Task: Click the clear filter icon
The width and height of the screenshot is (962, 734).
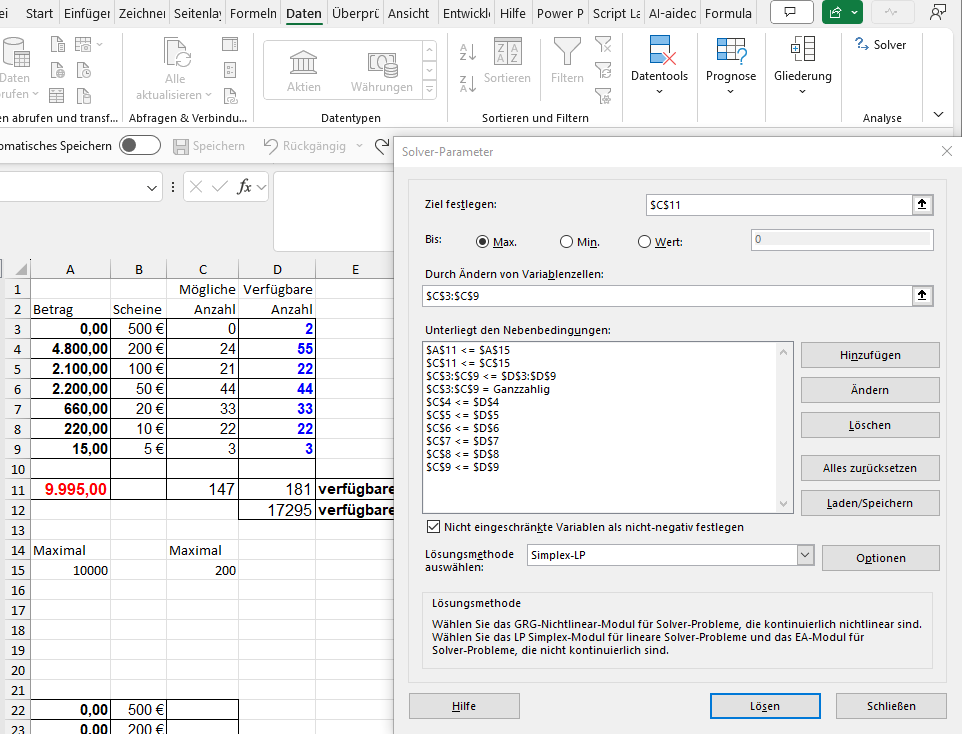Action: coord(603,44)
